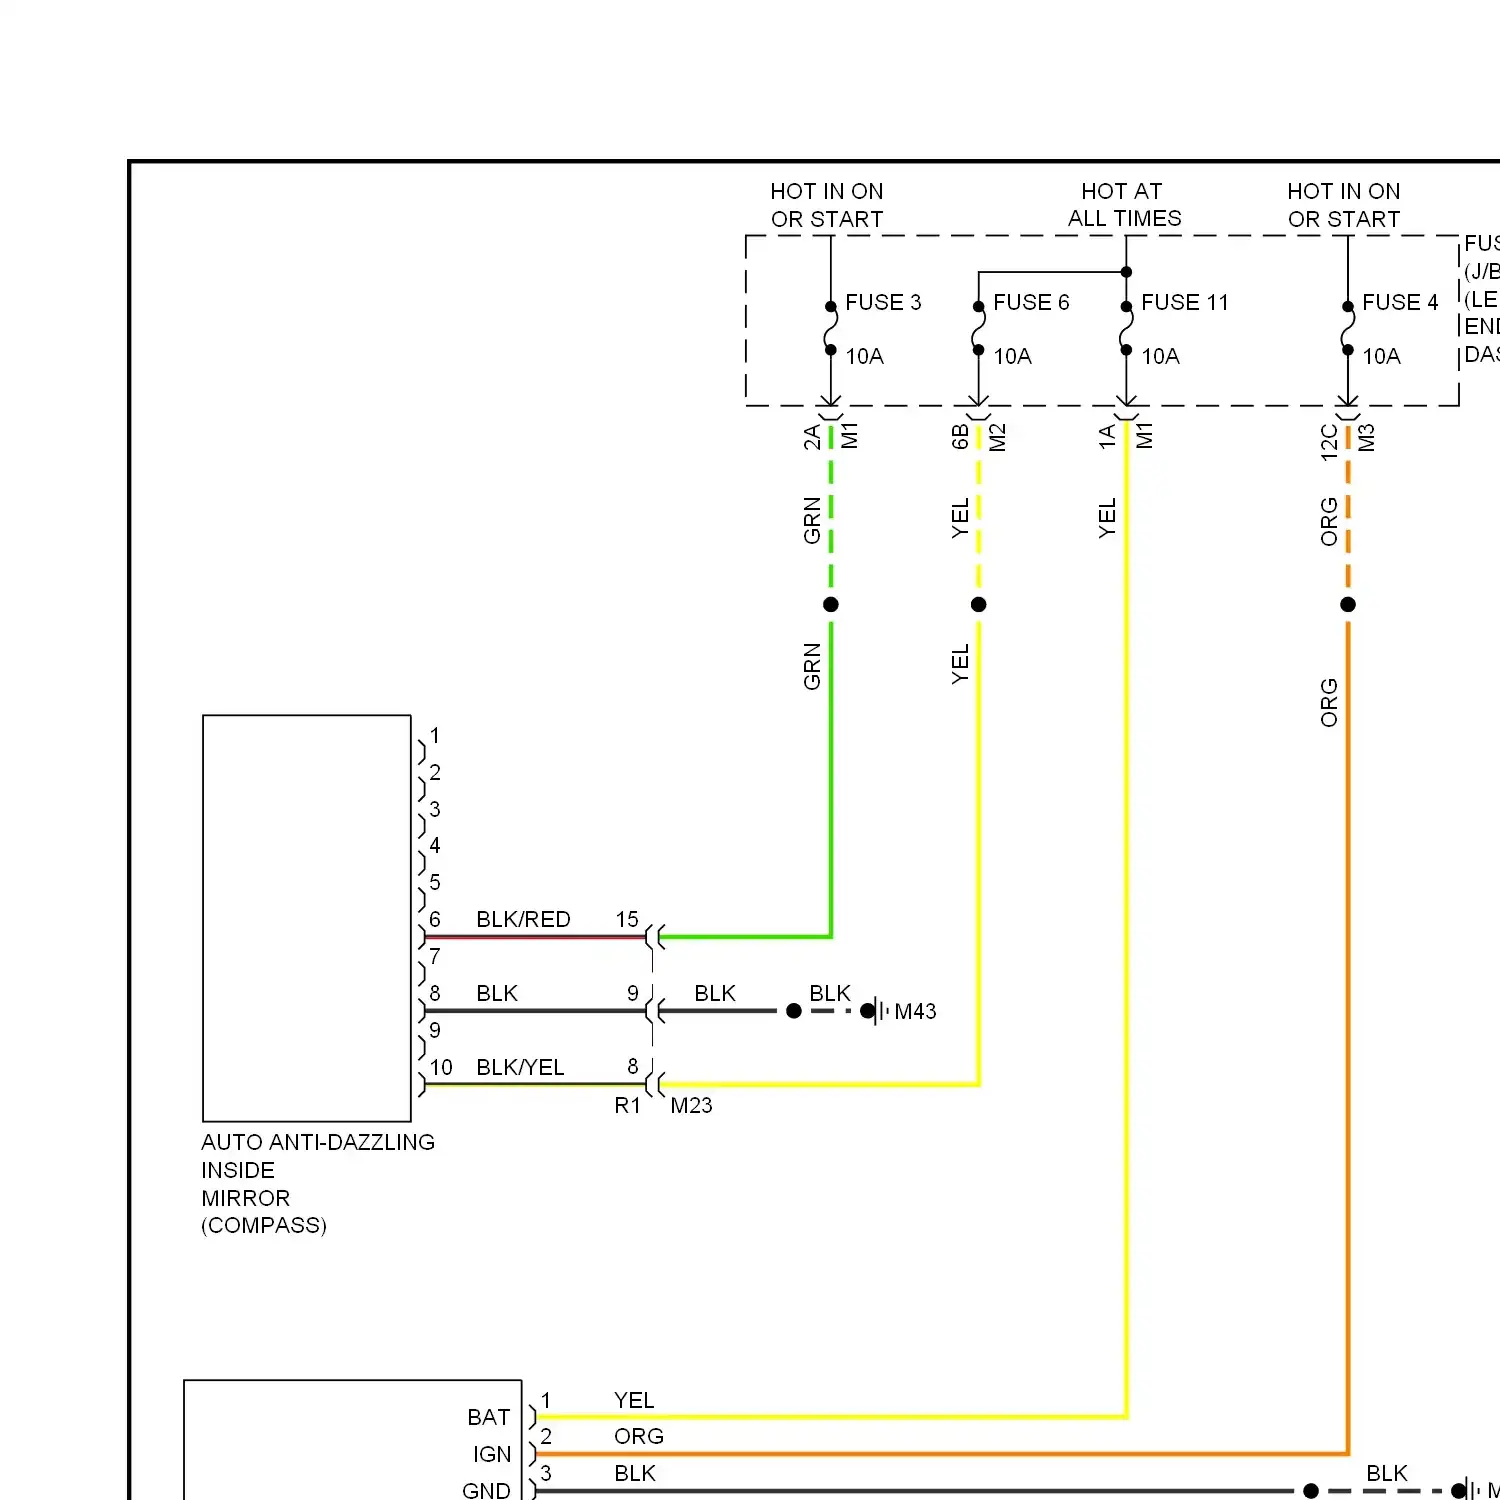The image size is (1500, 1500).
Task: Select the BAT terminal label
Action: point(489,1417)
